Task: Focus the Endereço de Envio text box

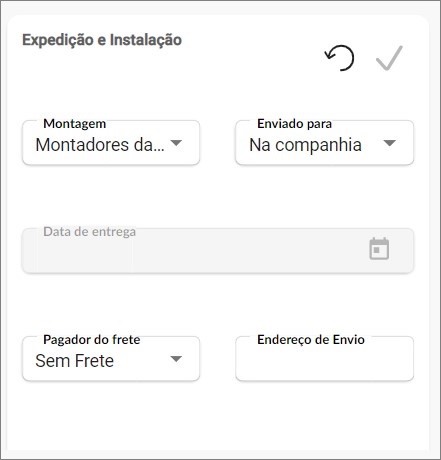Action: [x=324, y=359]
